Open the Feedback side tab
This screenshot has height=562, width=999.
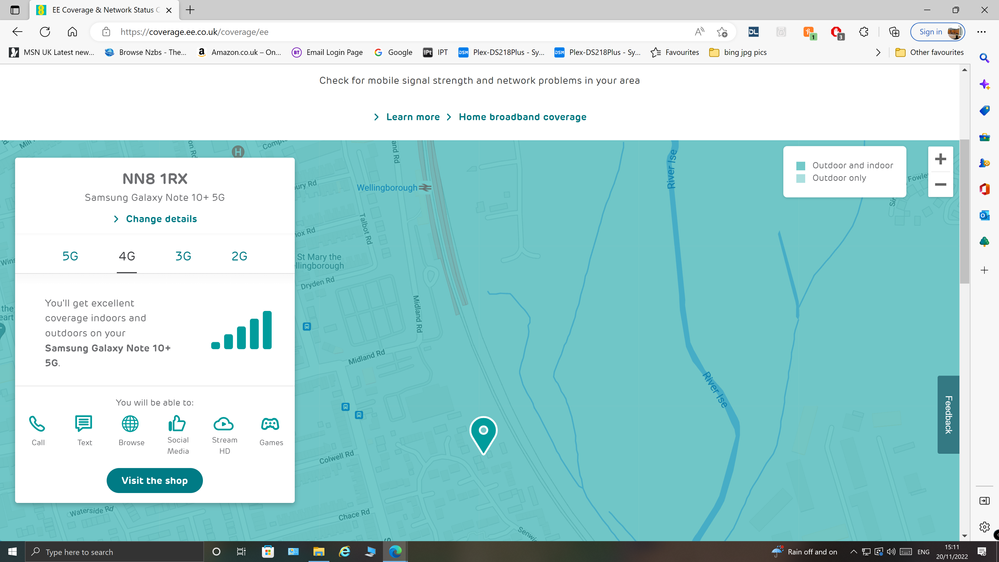tap(948, 415)
